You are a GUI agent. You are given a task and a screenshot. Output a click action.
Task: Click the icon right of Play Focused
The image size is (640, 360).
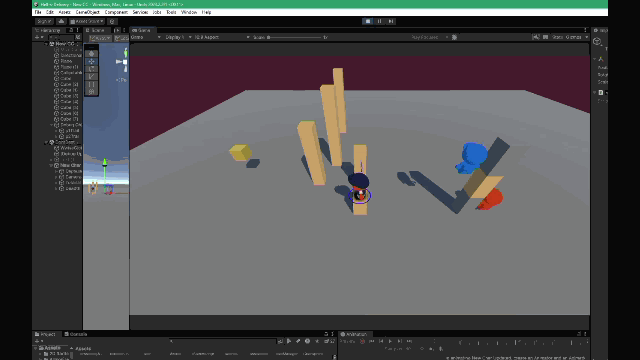pyautogui.click(x=454, y=37)
